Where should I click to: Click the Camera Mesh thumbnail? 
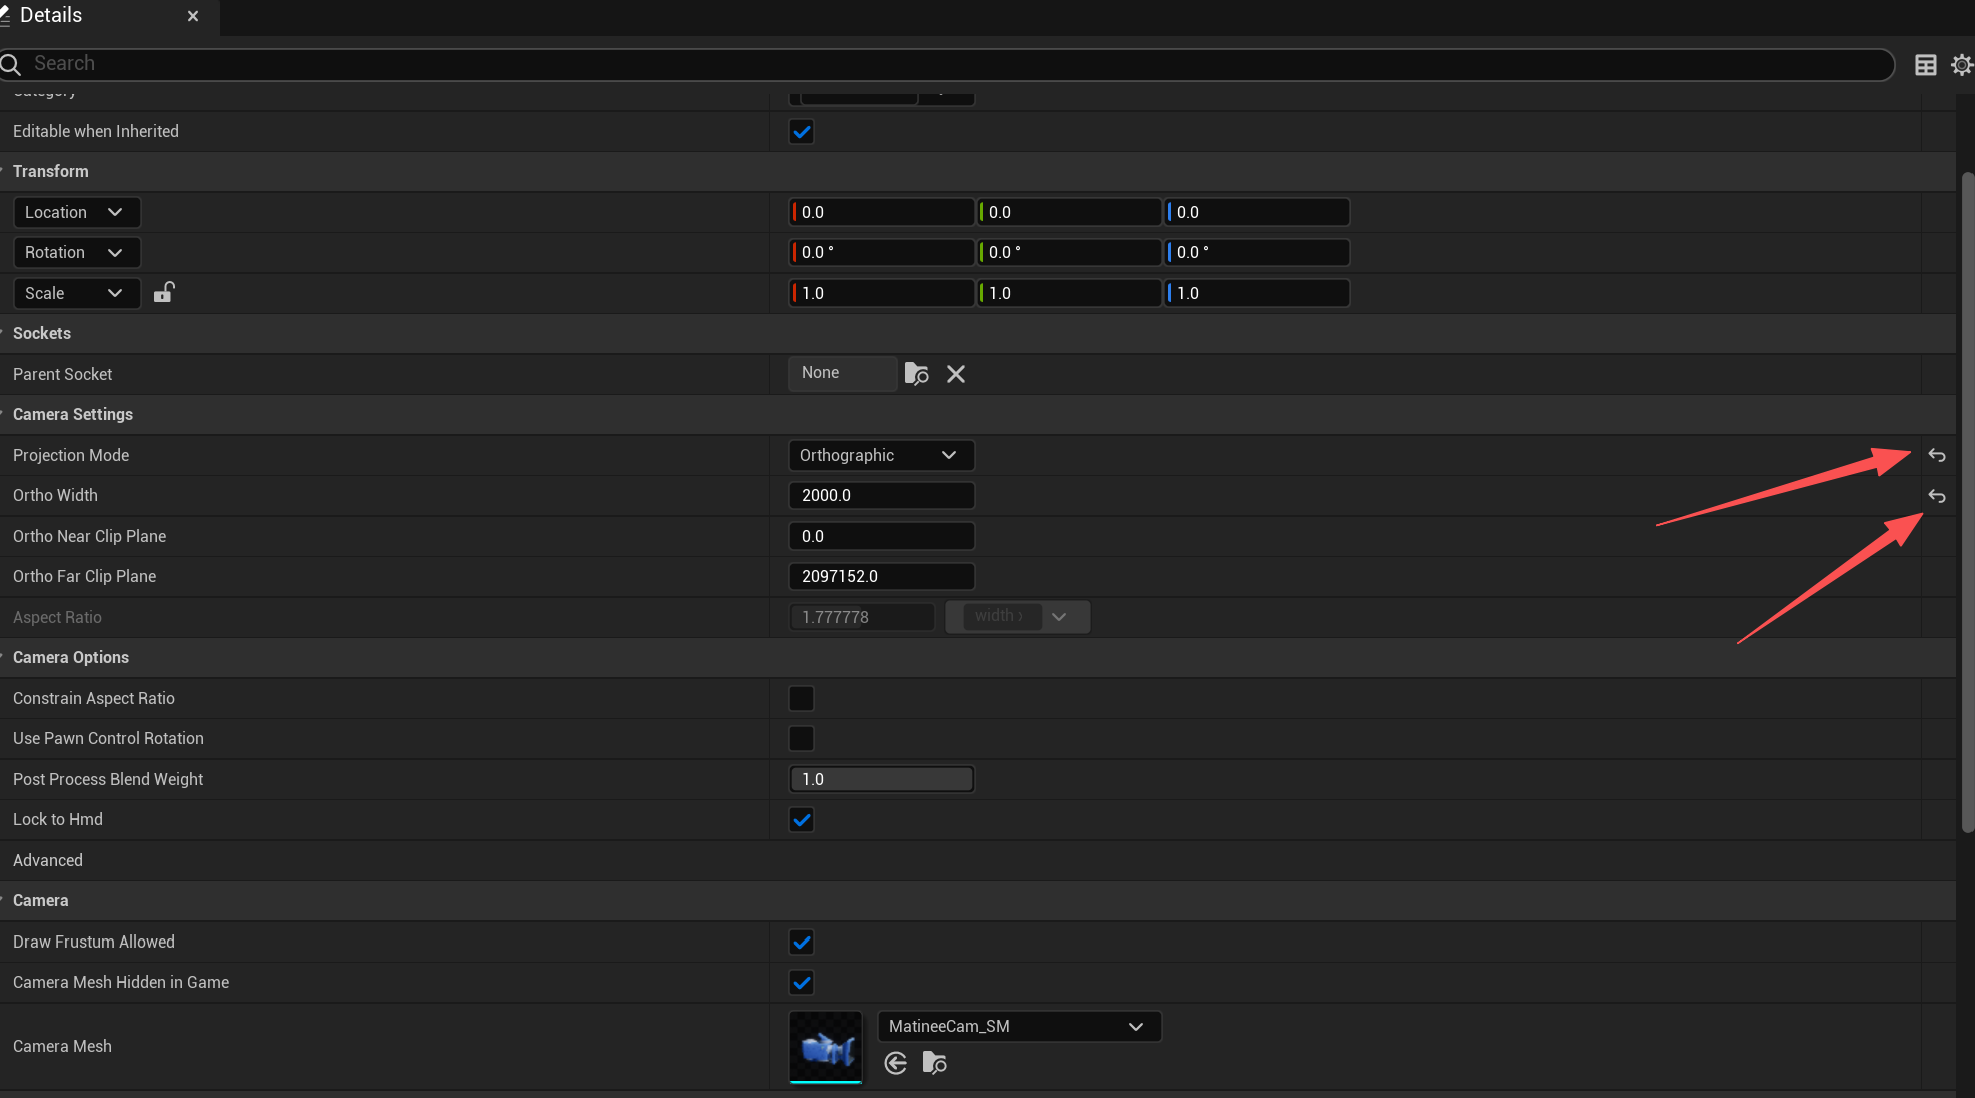tap(825, 1047)
